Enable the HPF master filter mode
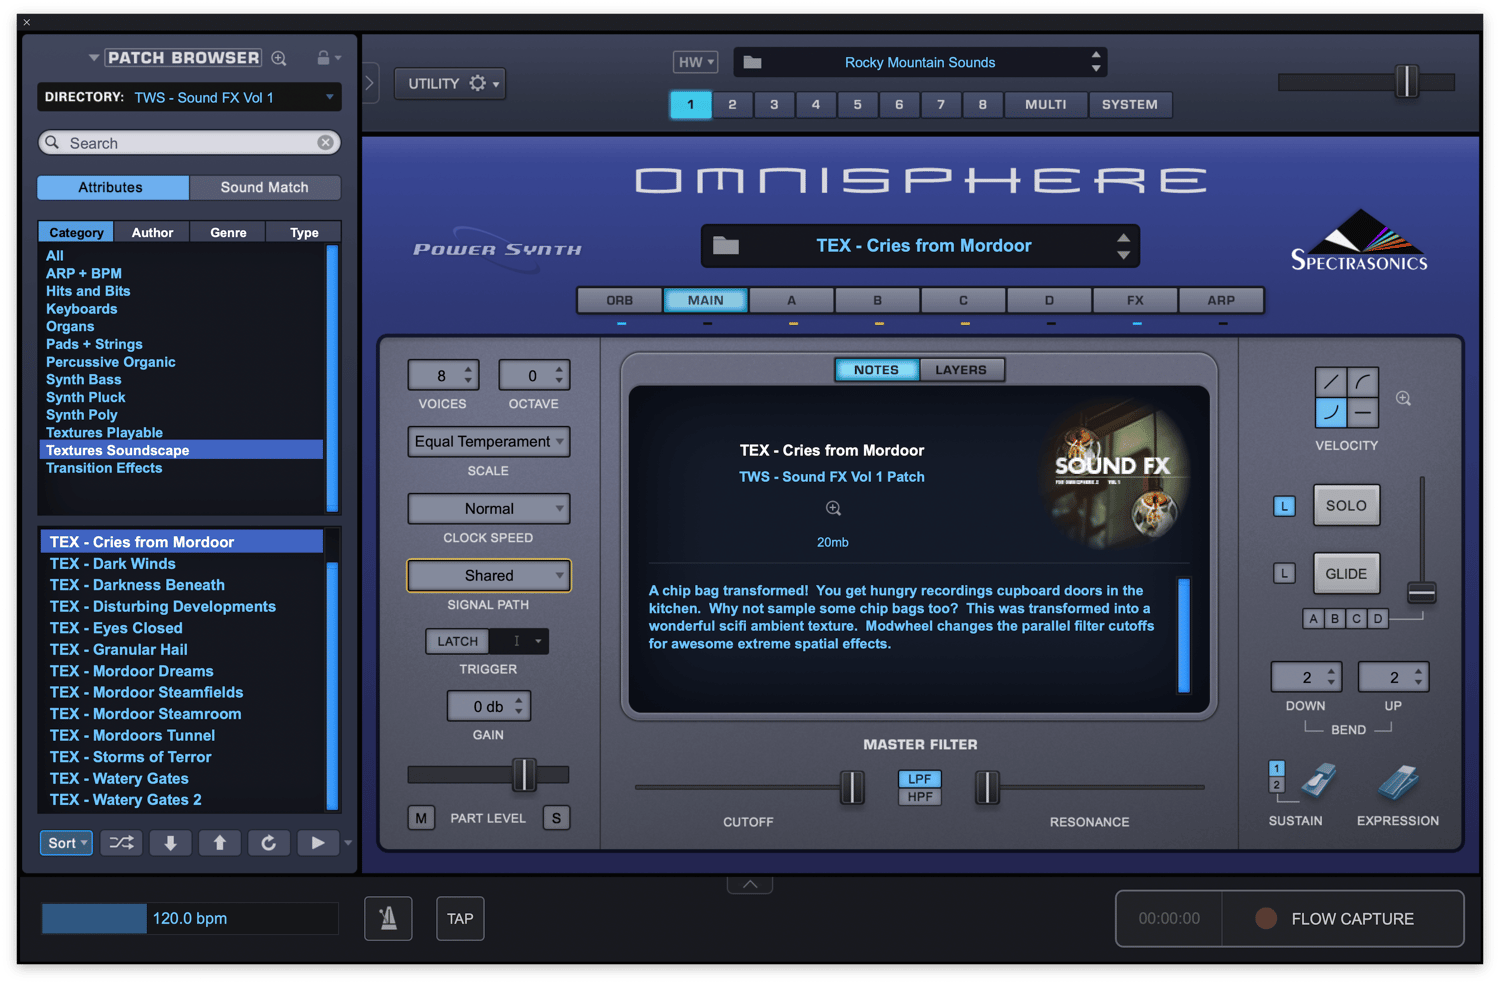The image size is (1500, 984). pyautogui.click(x=919, y=797)
